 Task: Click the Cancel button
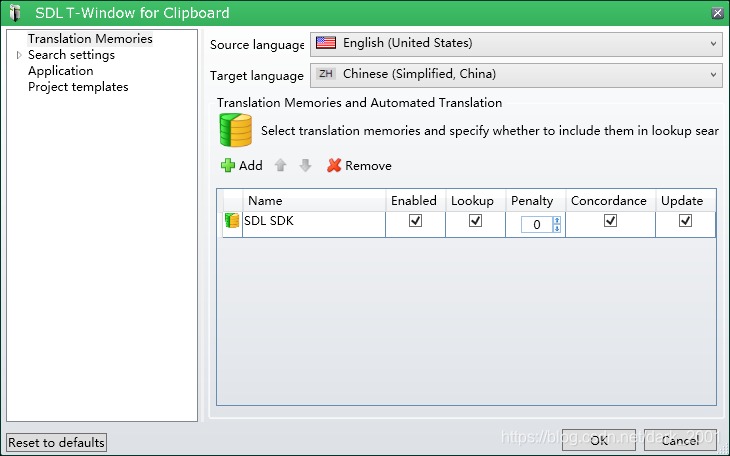680,440
